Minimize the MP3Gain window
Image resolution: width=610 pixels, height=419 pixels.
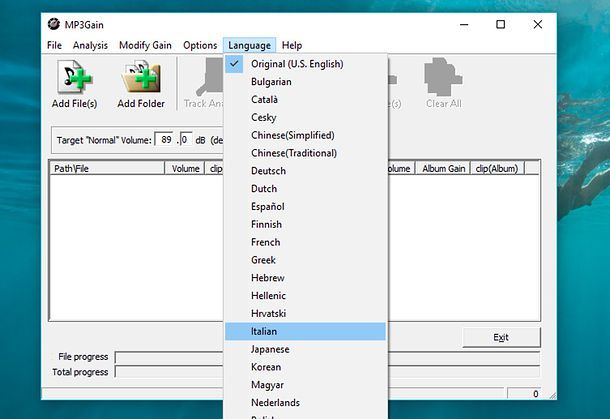pos(464,25)
